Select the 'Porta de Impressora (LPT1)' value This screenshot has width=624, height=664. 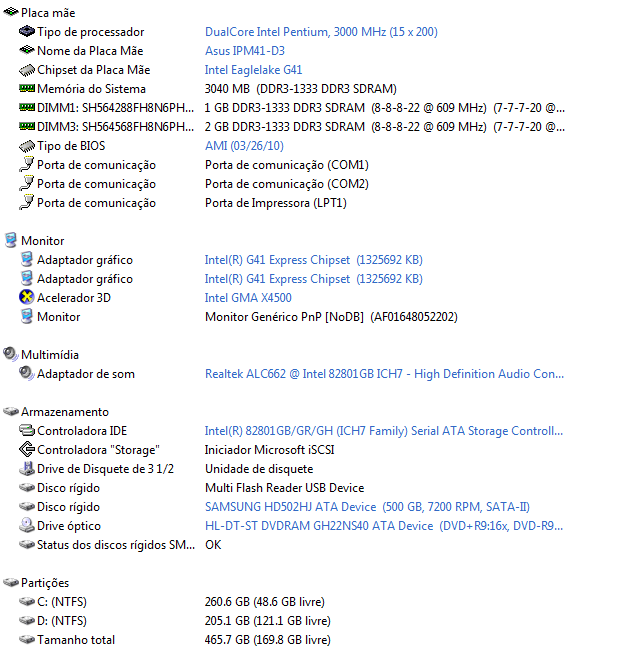276,203
